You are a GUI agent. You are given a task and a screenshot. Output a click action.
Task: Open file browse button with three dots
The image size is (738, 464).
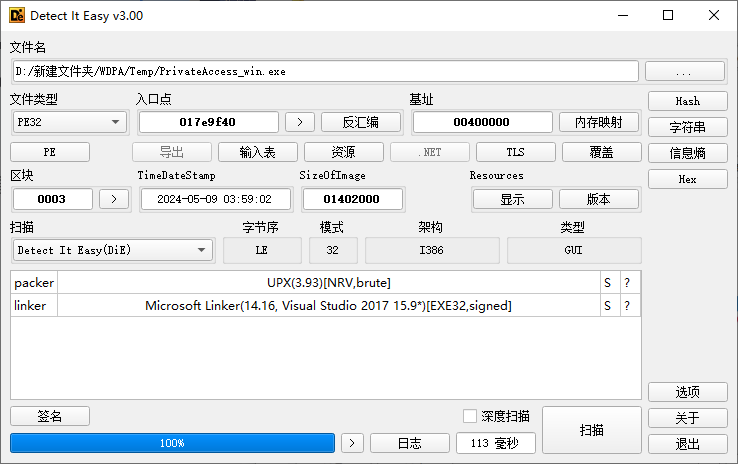pos(684,72)
